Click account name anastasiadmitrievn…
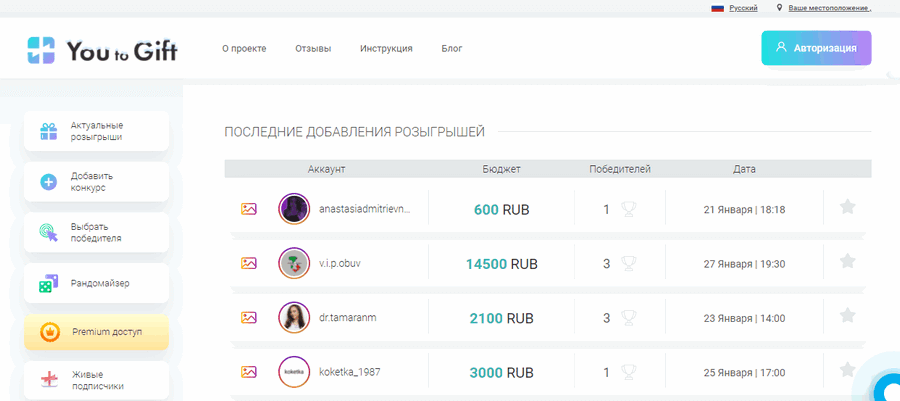The width and height of the screenshot is (900, 401). pos(366,209)
